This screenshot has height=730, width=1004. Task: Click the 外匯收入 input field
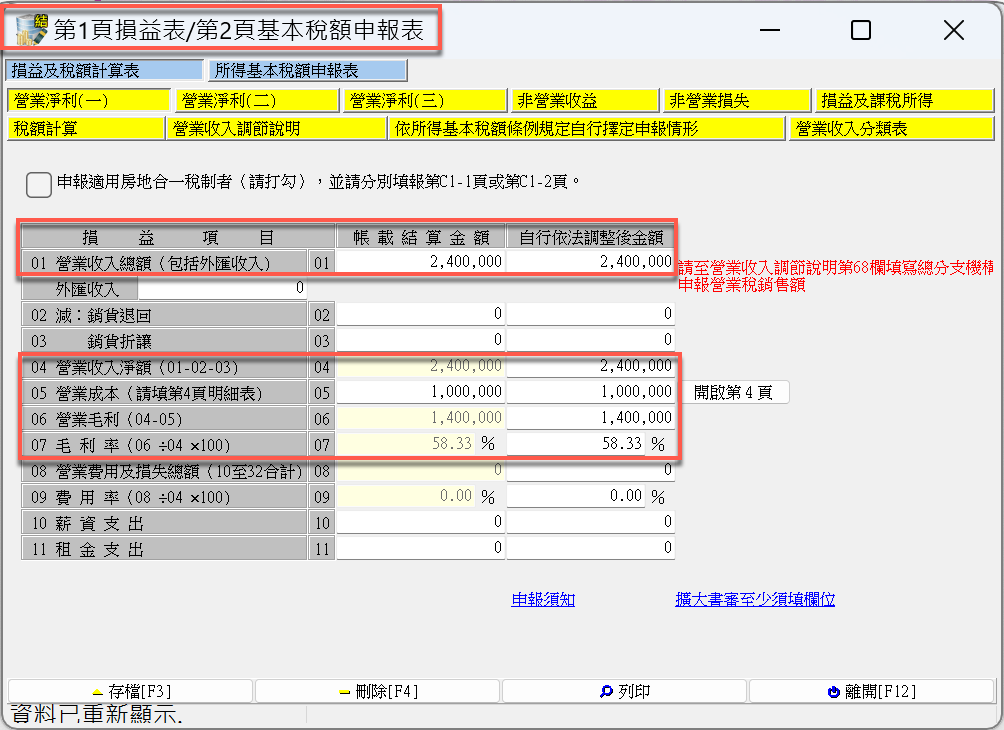222,288
